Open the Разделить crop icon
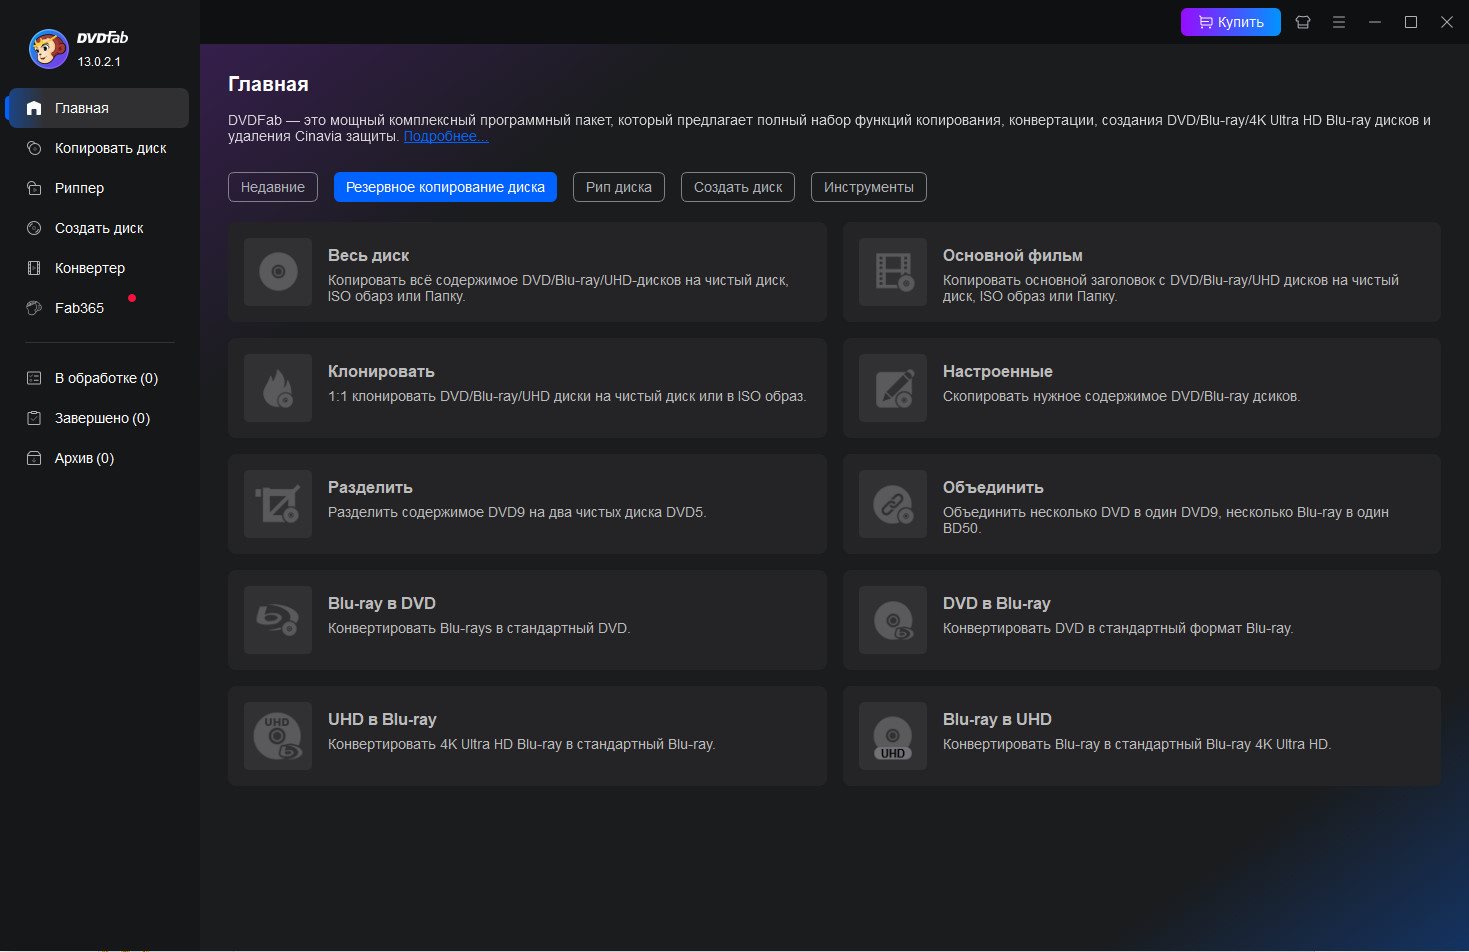Viewport: 1469px width, 952px height. 278,504
